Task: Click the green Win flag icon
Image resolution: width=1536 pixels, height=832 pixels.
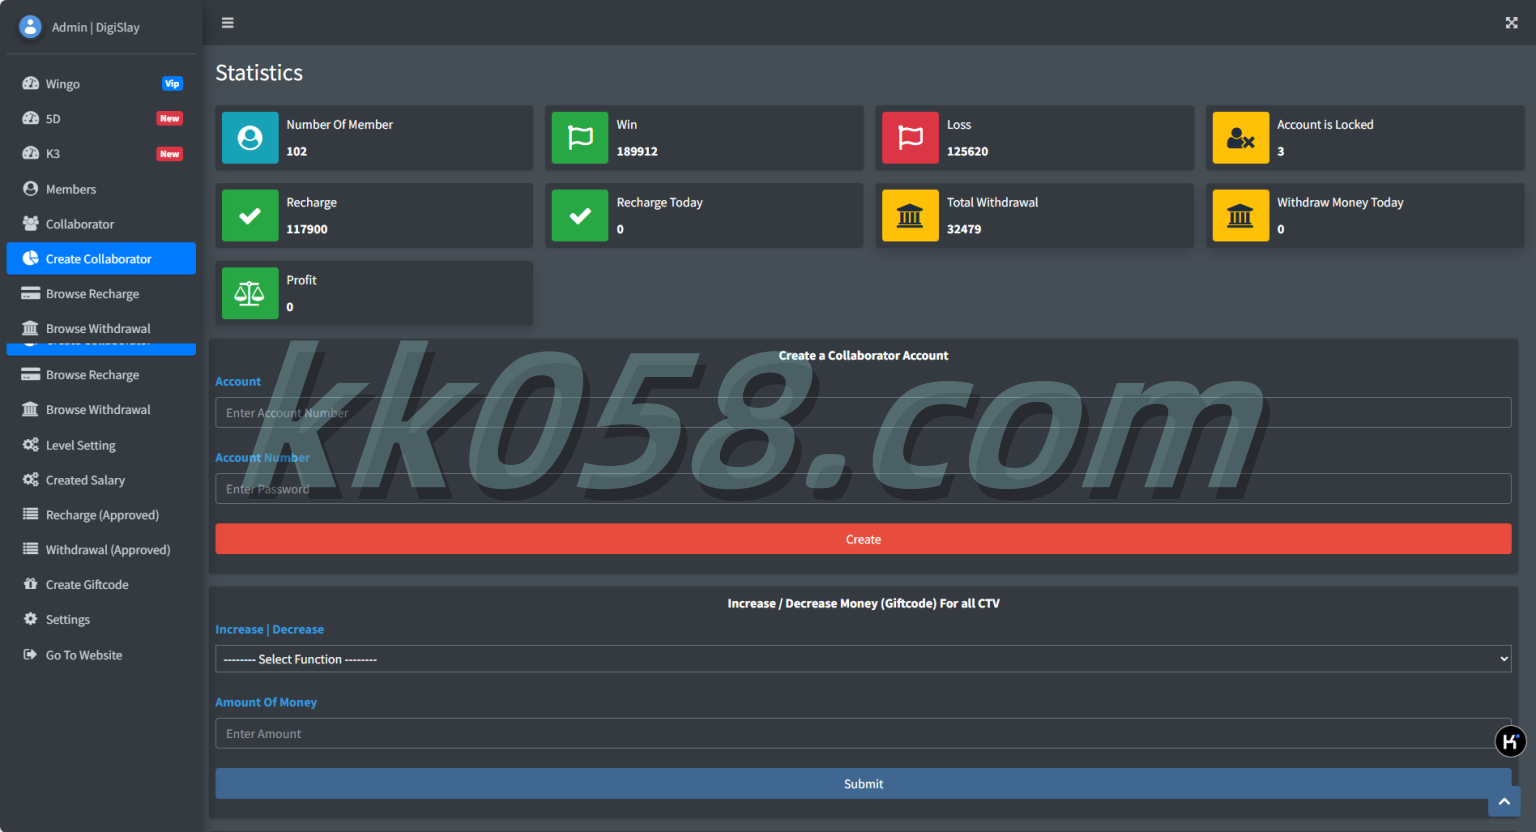Action: point(580,138)
